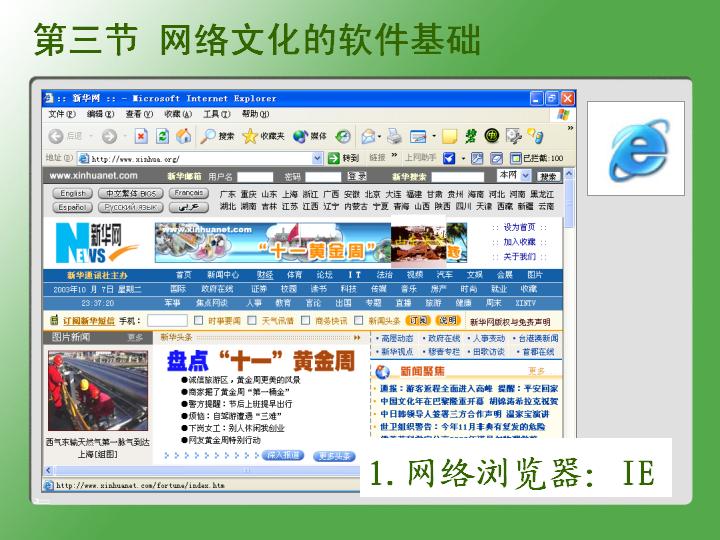Screen dimensions: 720x540
Task: Click the 搜索 button beside 本网
Action: pyautogui.click(x=549, y=176)
